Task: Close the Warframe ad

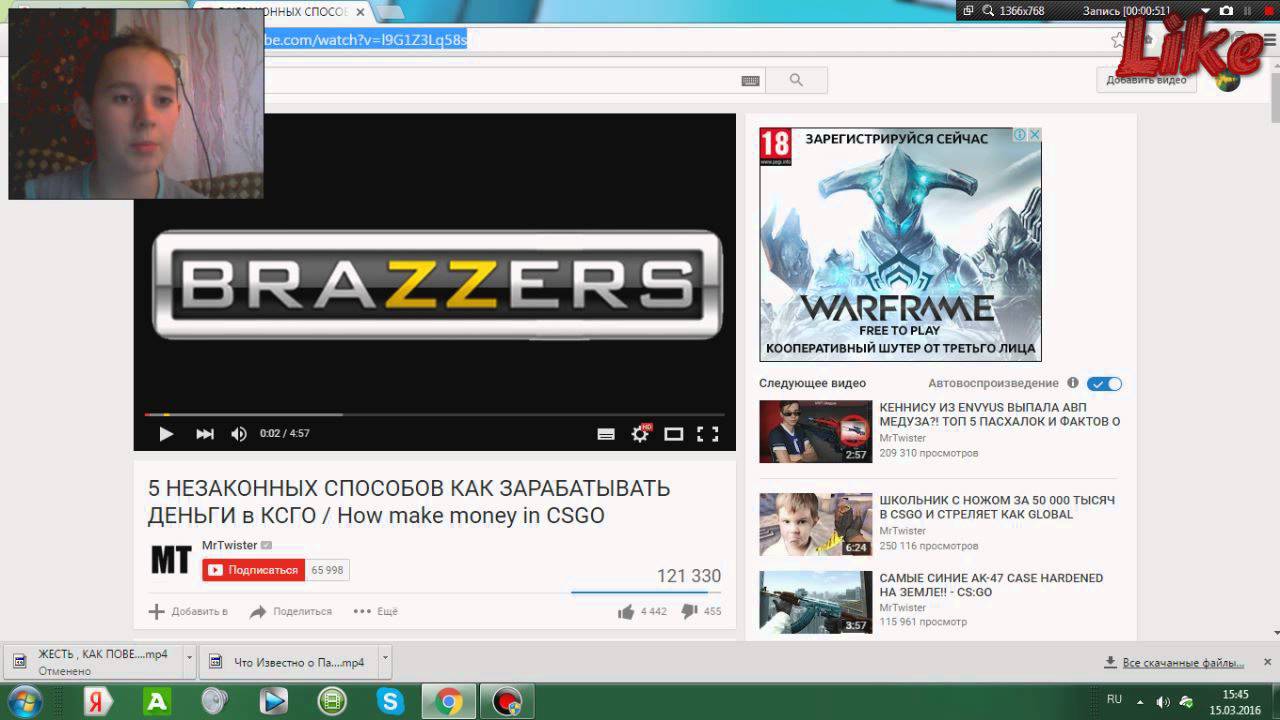Action: point(1035,134)
